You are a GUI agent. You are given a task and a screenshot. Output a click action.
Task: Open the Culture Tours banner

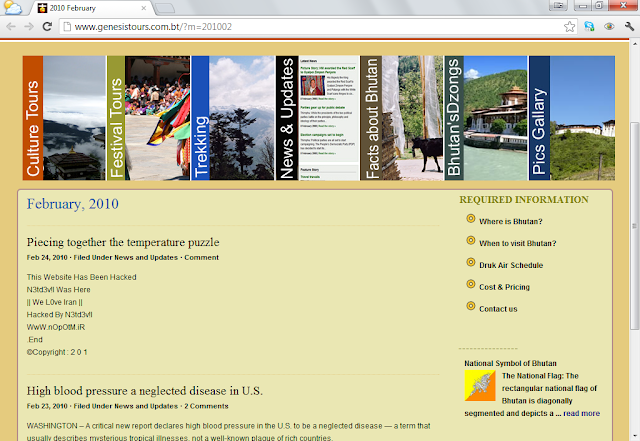point(64,118)
